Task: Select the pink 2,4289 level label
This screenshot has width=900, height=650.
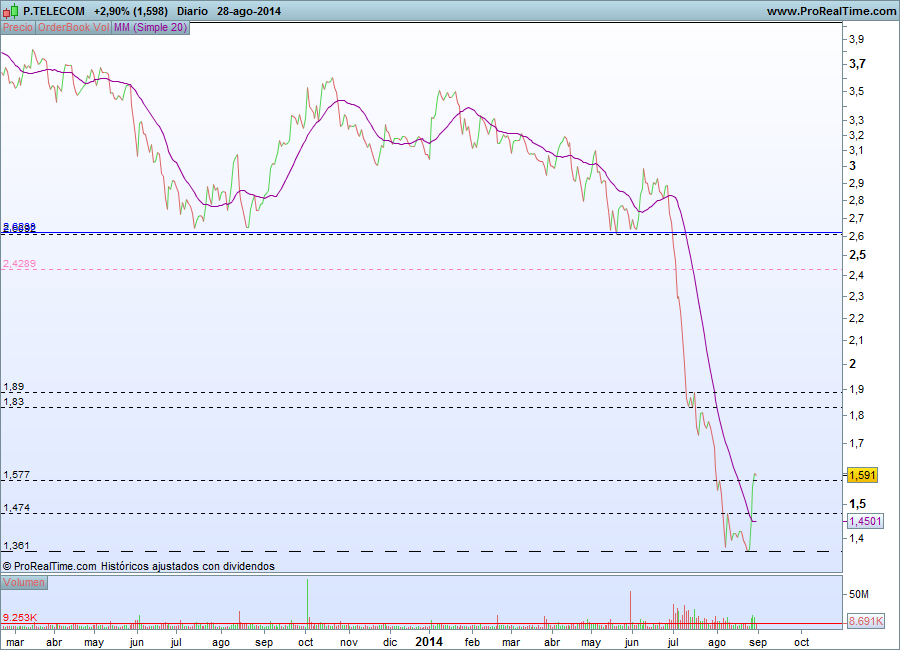Action: [20, 264]
